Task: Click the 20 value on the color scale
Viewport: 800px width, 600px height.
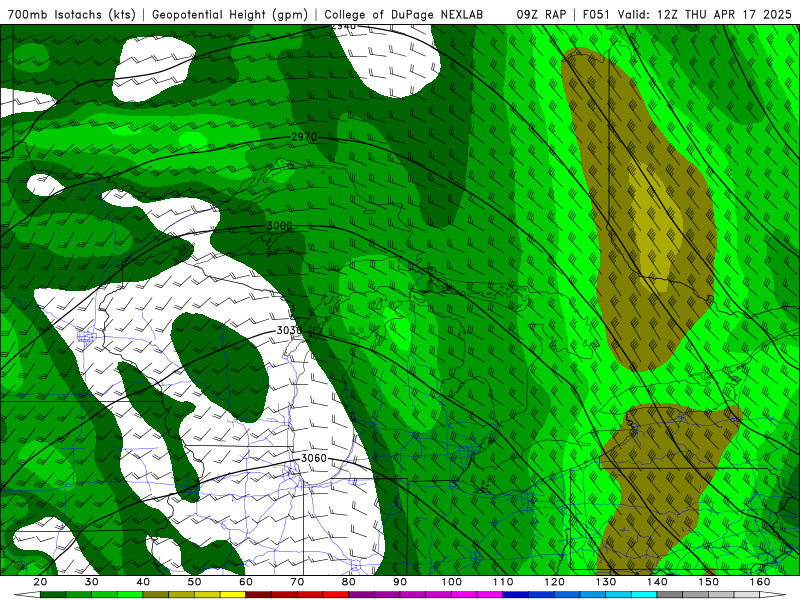Action: 40,582
